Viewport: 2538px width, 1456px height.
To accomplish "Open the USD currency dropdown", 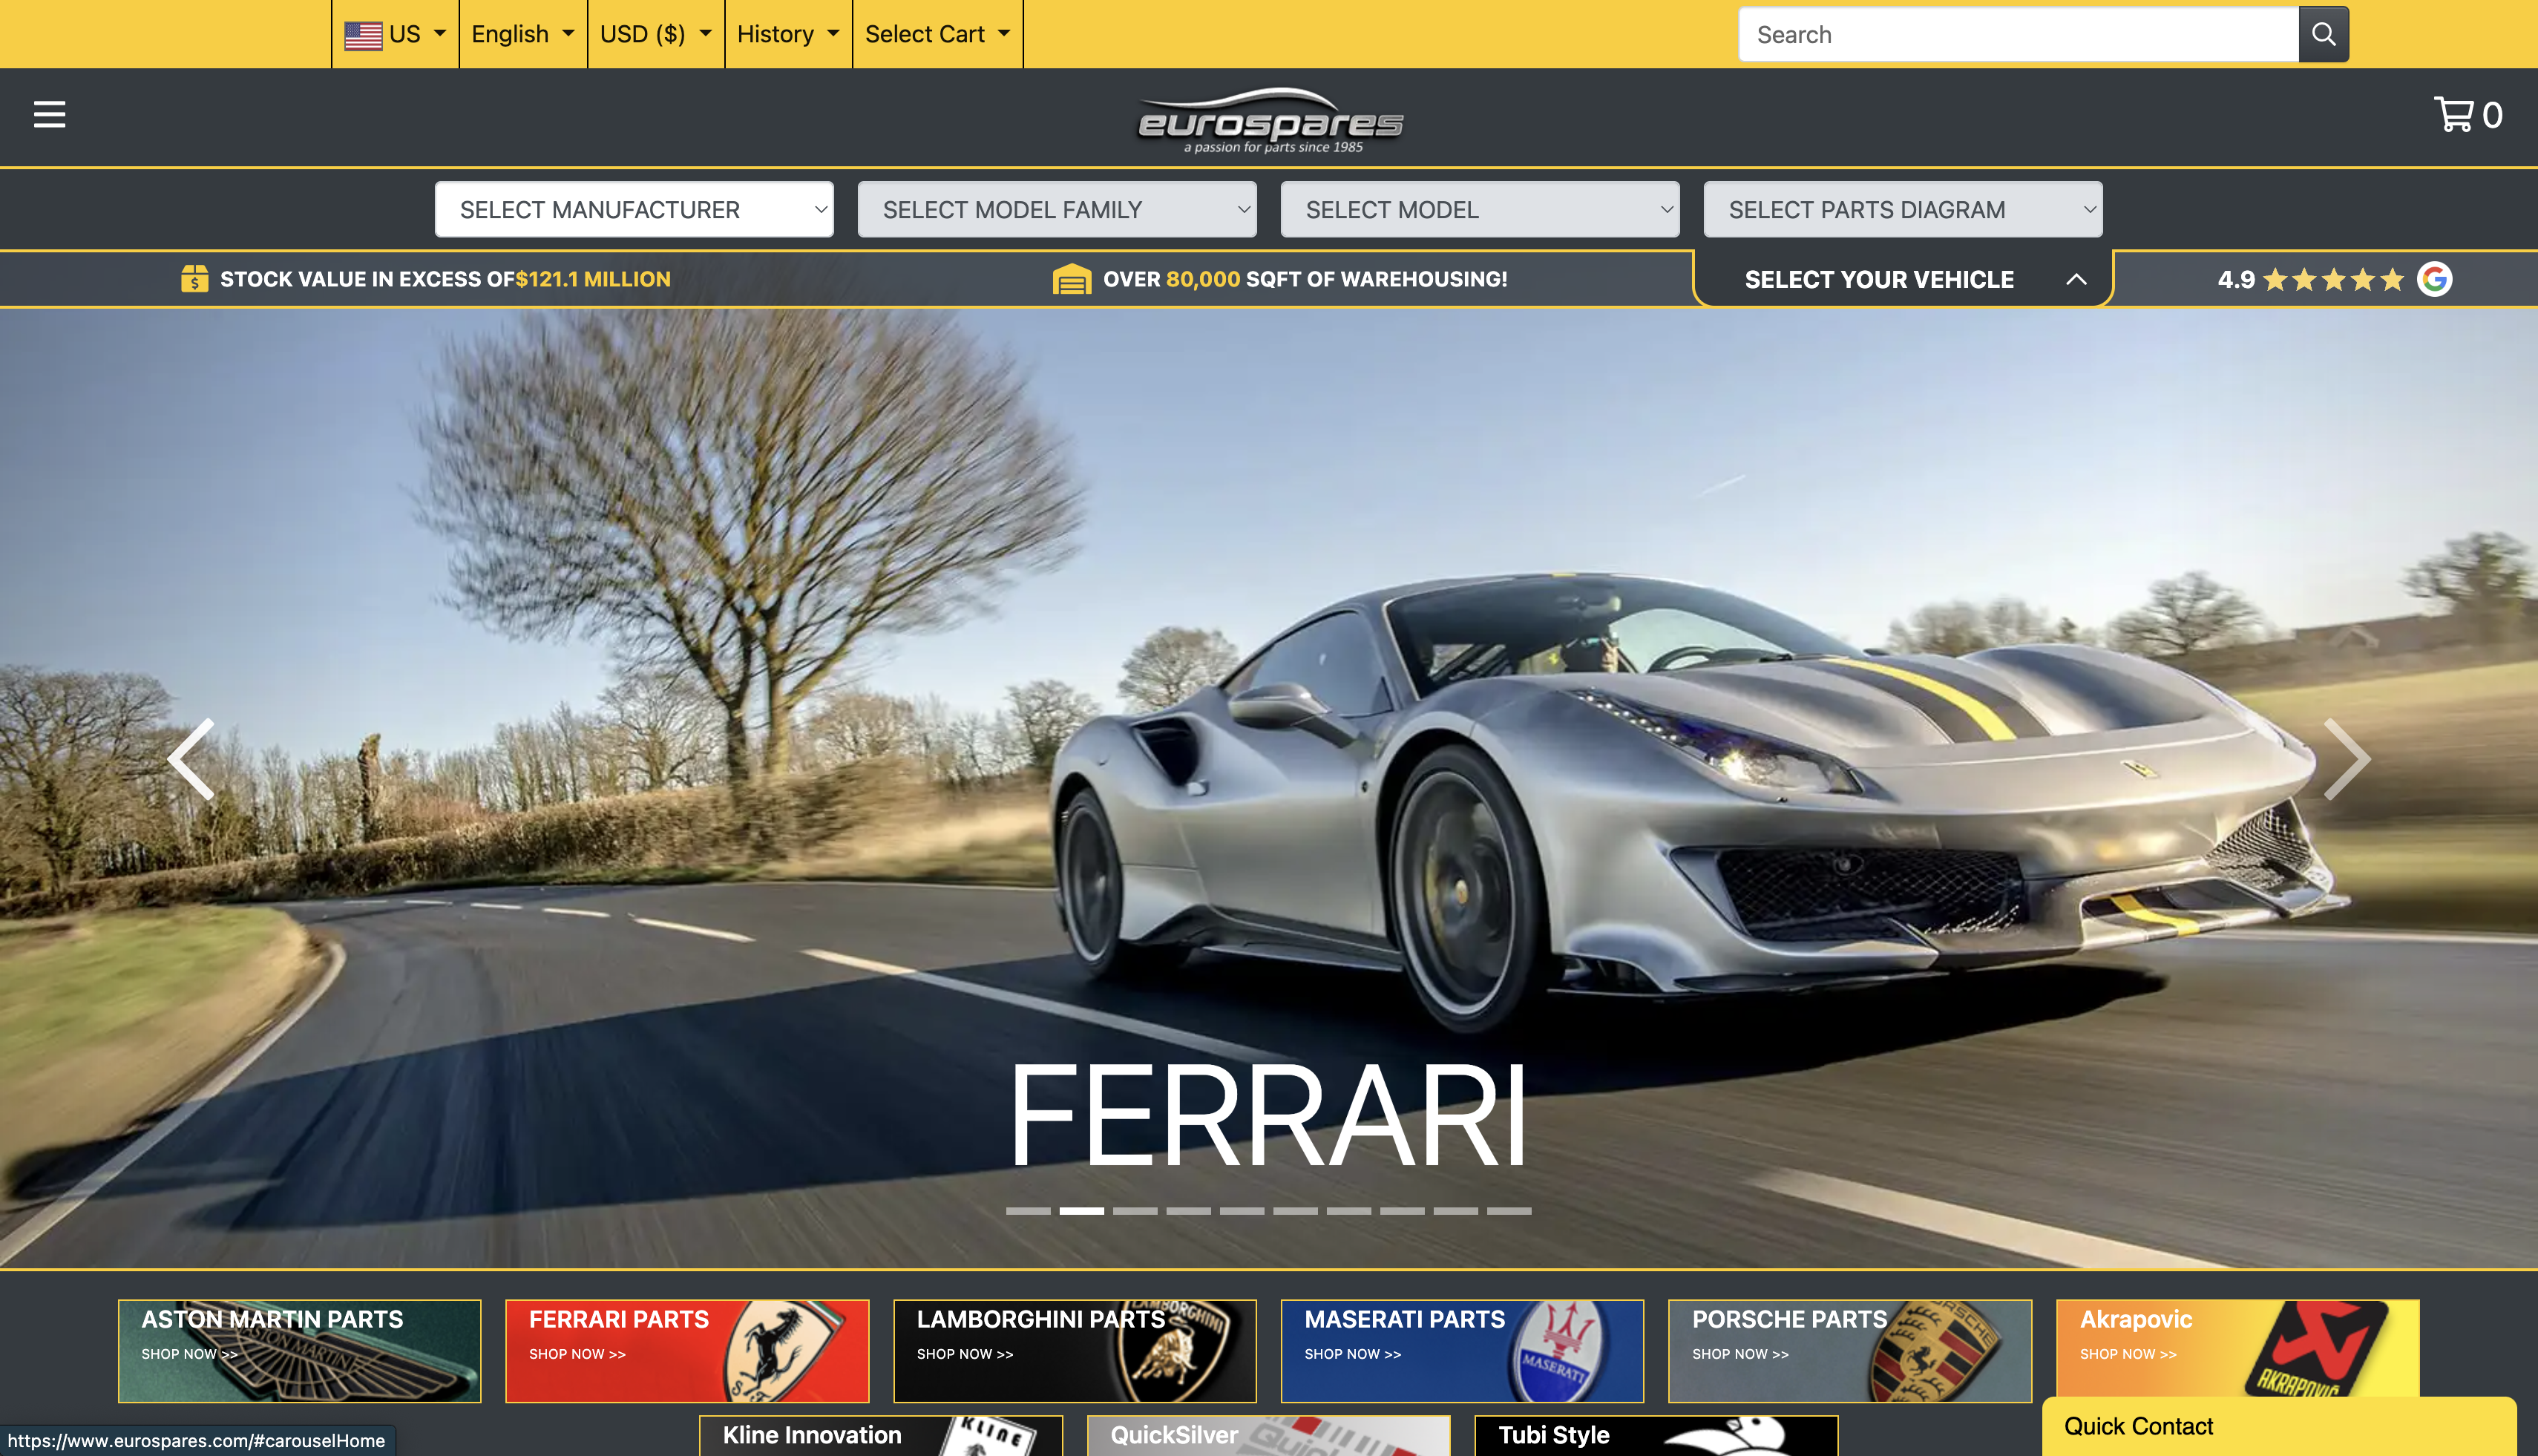I will [x=656, y=34].
